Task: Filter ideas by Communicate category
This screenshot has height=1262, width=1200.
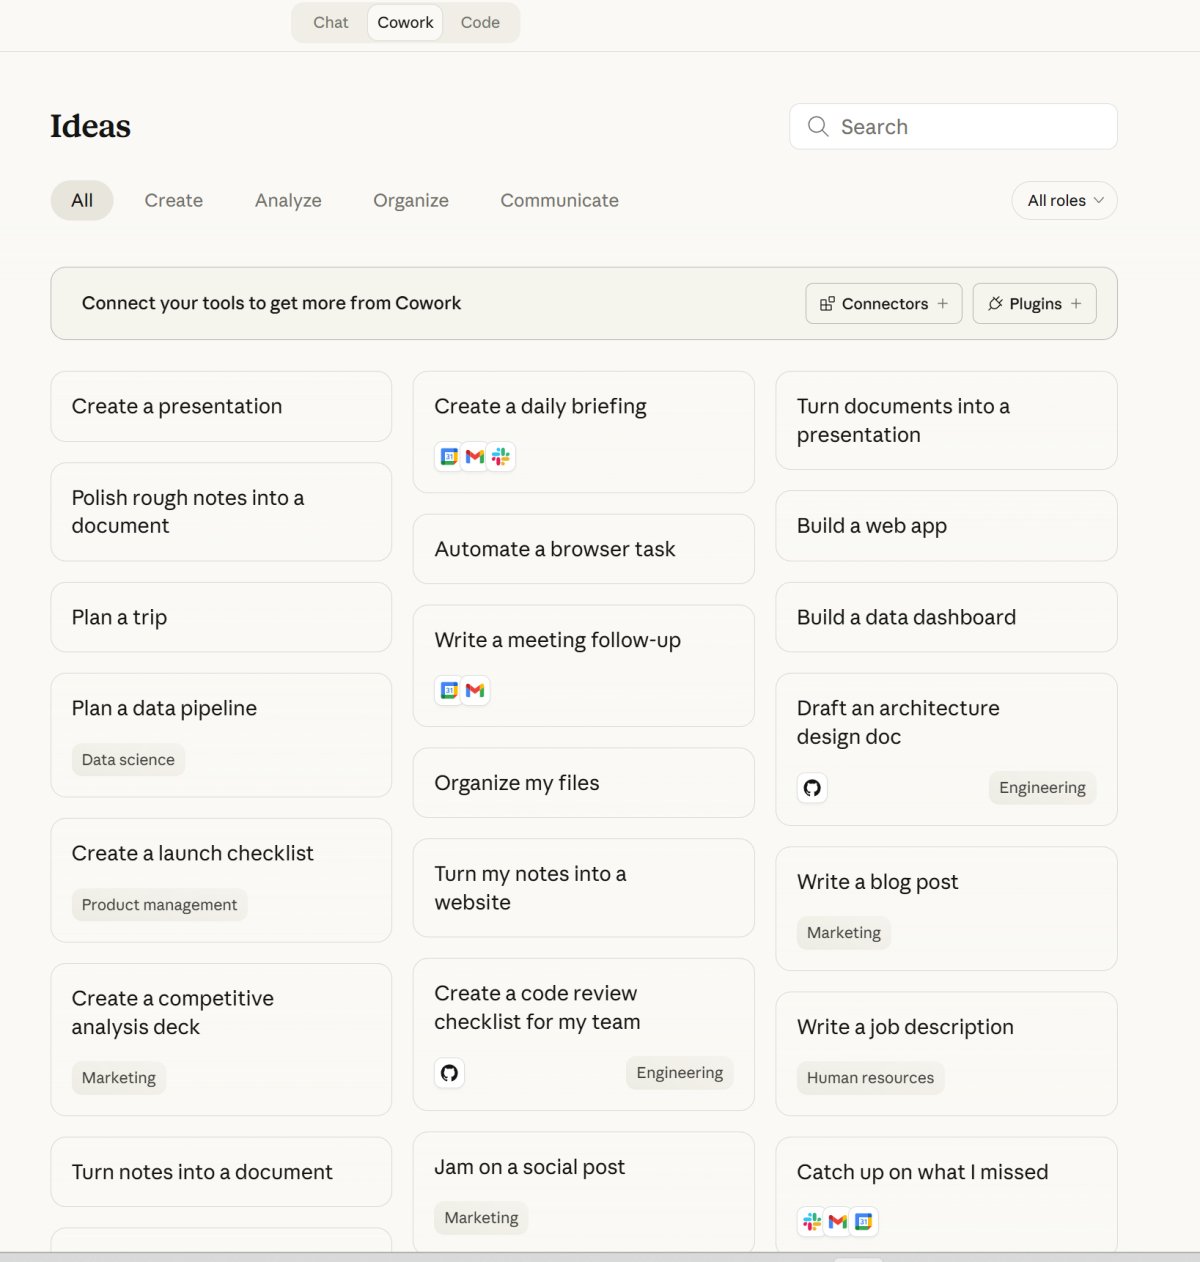Action: tap(559, 201)
